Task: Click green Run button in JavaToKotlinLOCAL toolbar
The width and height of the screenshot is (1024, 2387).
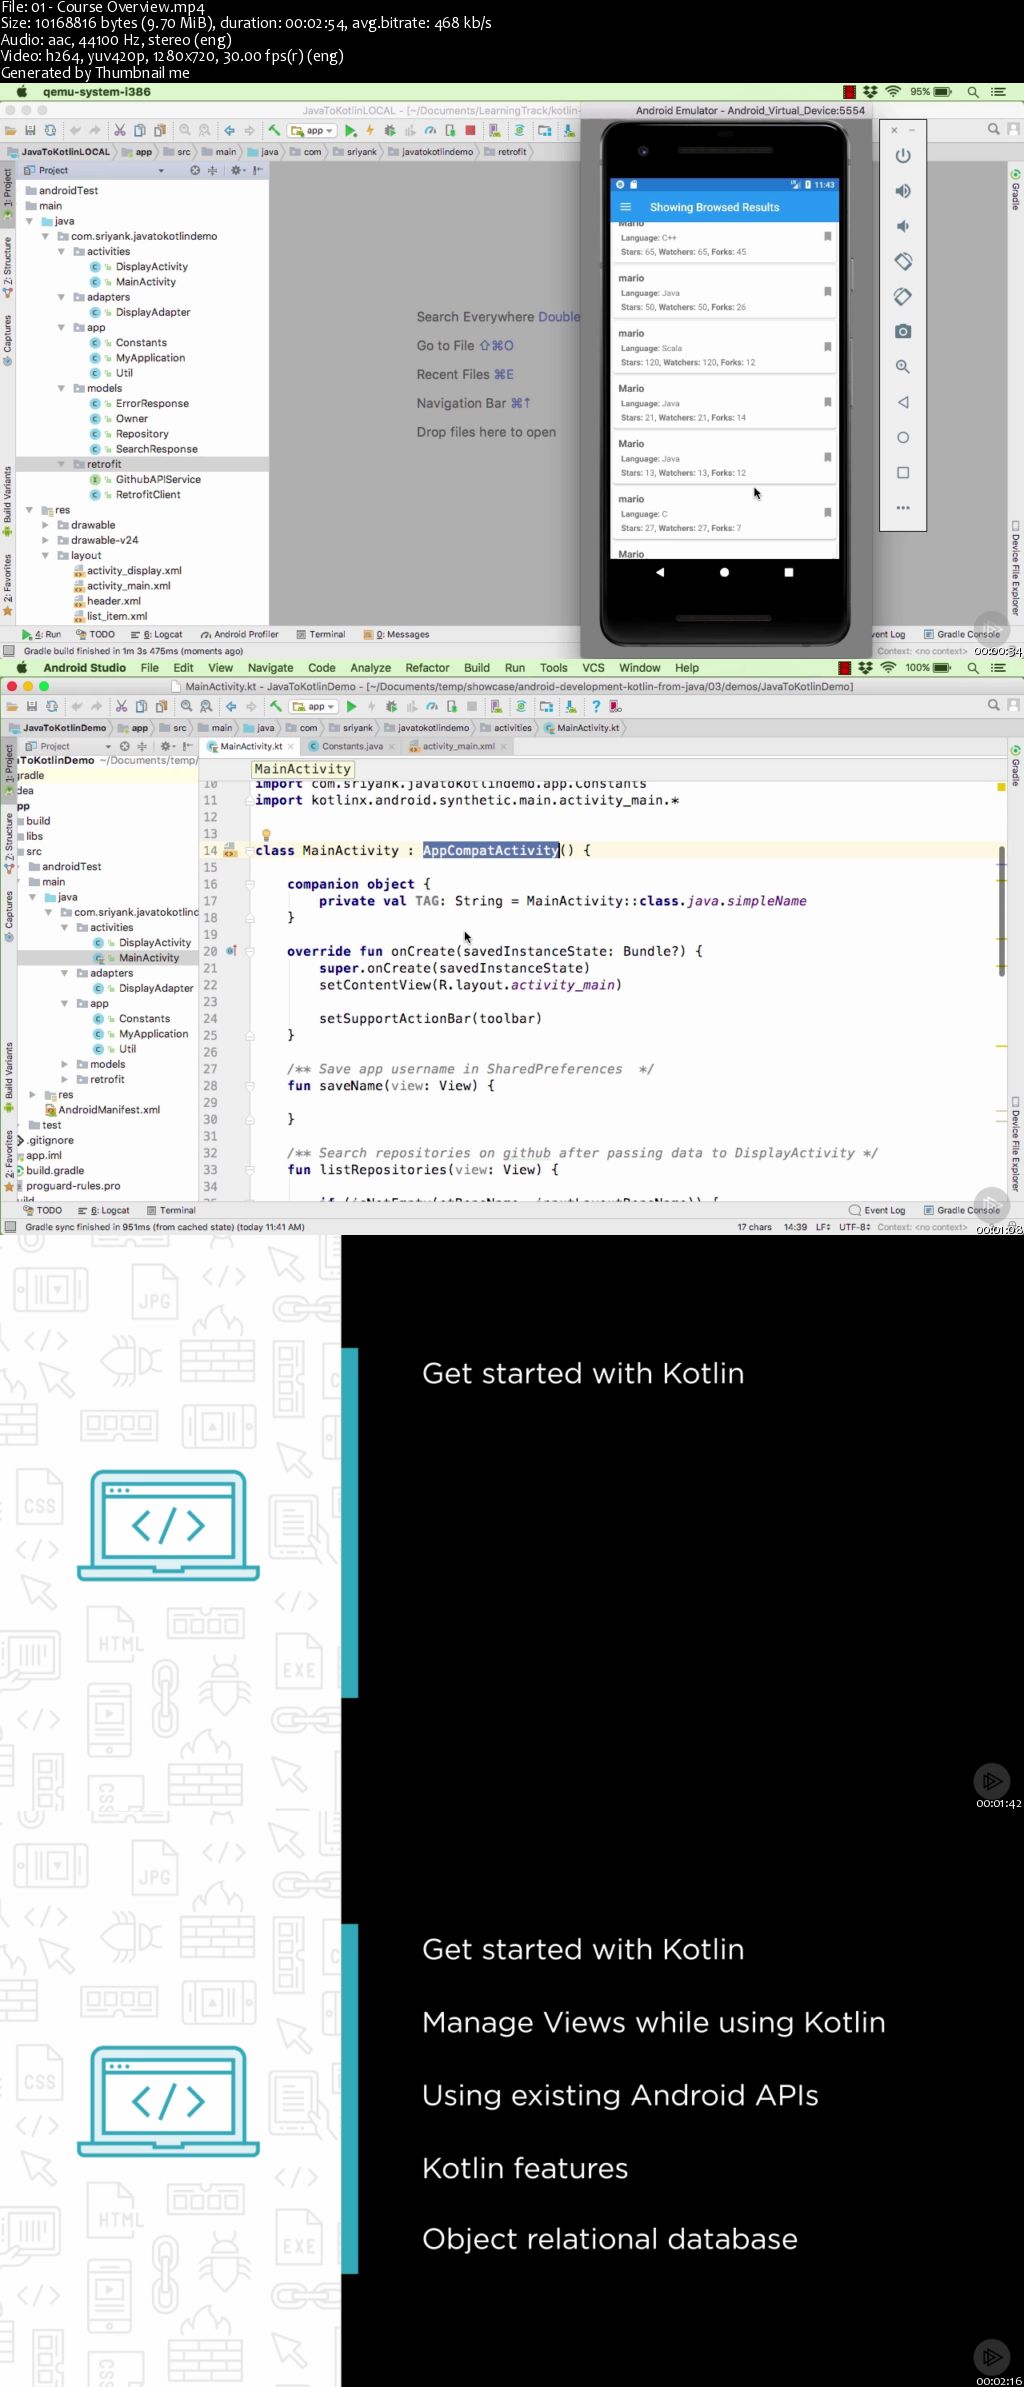Action: point(350,131)
